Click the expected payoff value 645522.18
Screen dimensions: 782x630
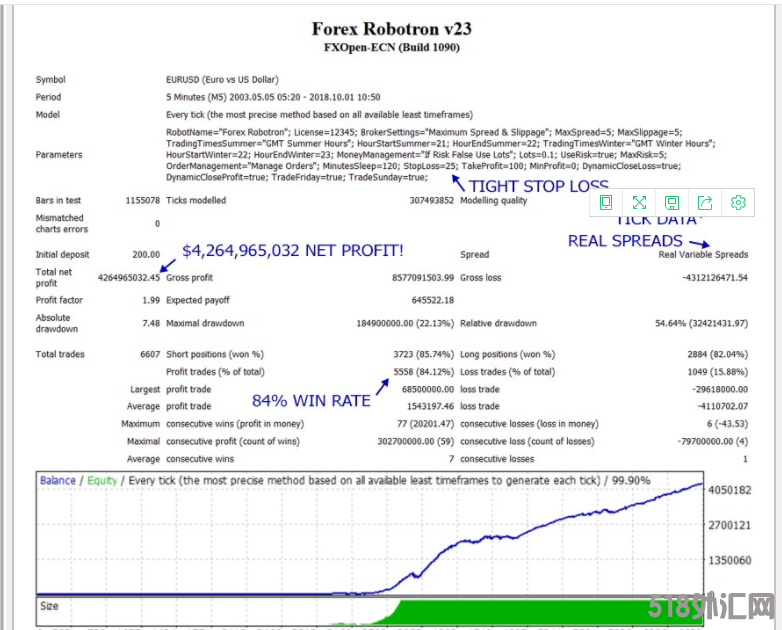point(432,300)
